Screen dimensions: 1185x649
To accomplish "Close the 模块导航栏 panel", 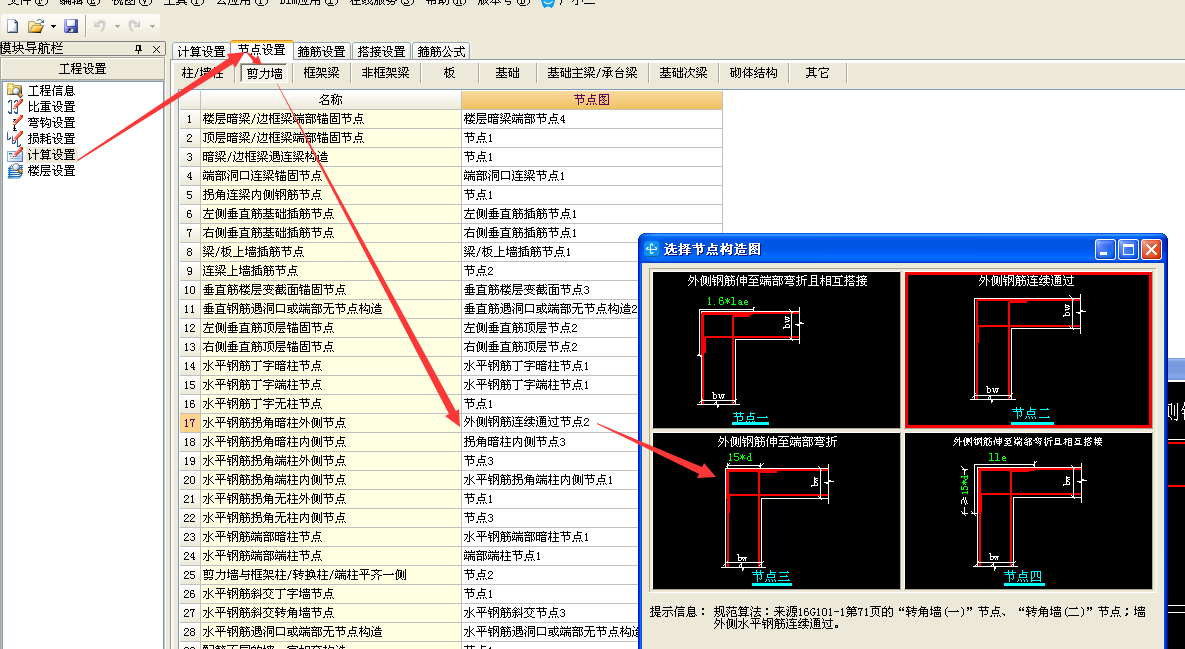I will click(156, 49).
